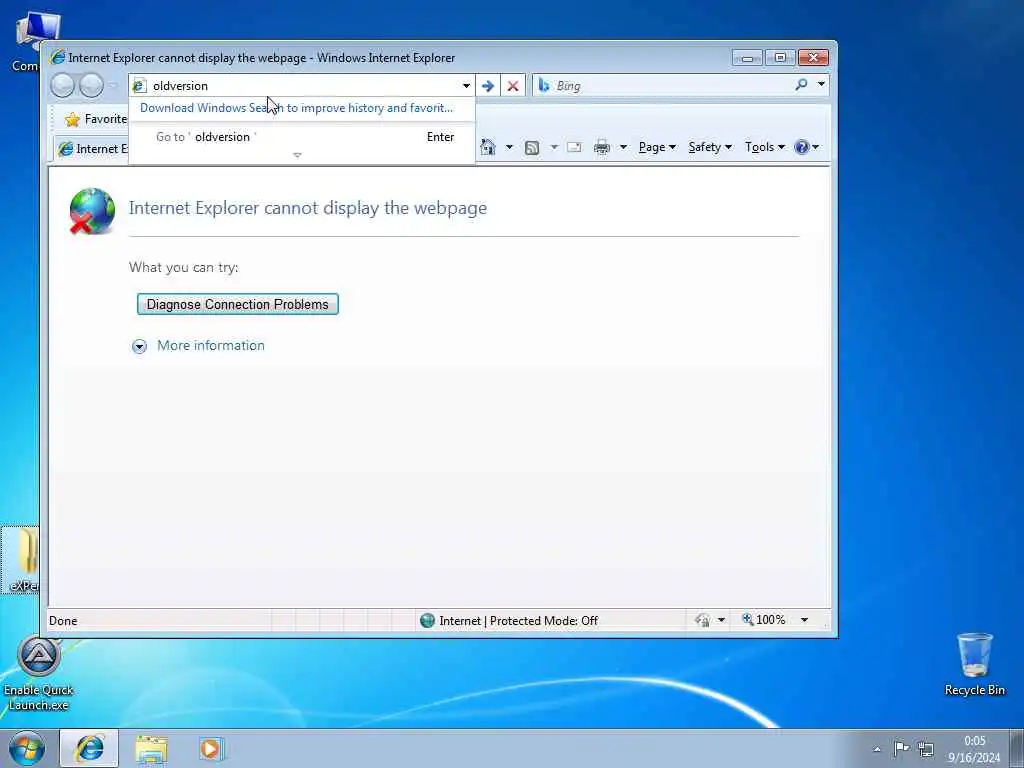The height and width of the screenshot is (768, 1024).
Task: Expand the autocomplete list chevron
Action: pyautogui.click(x=297, y=155)
